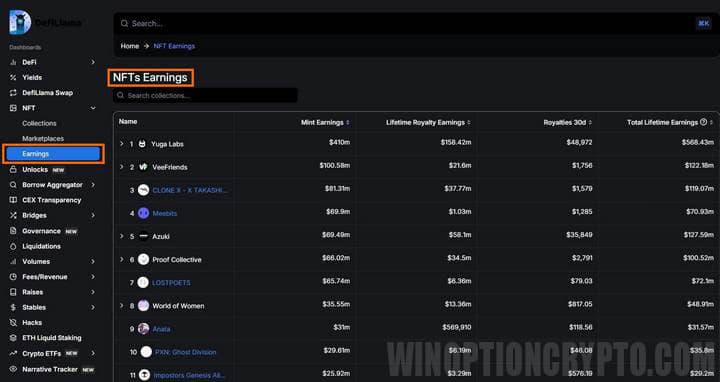Focus the top Search bar
The image size is (720, 382).
coord(416,23)
